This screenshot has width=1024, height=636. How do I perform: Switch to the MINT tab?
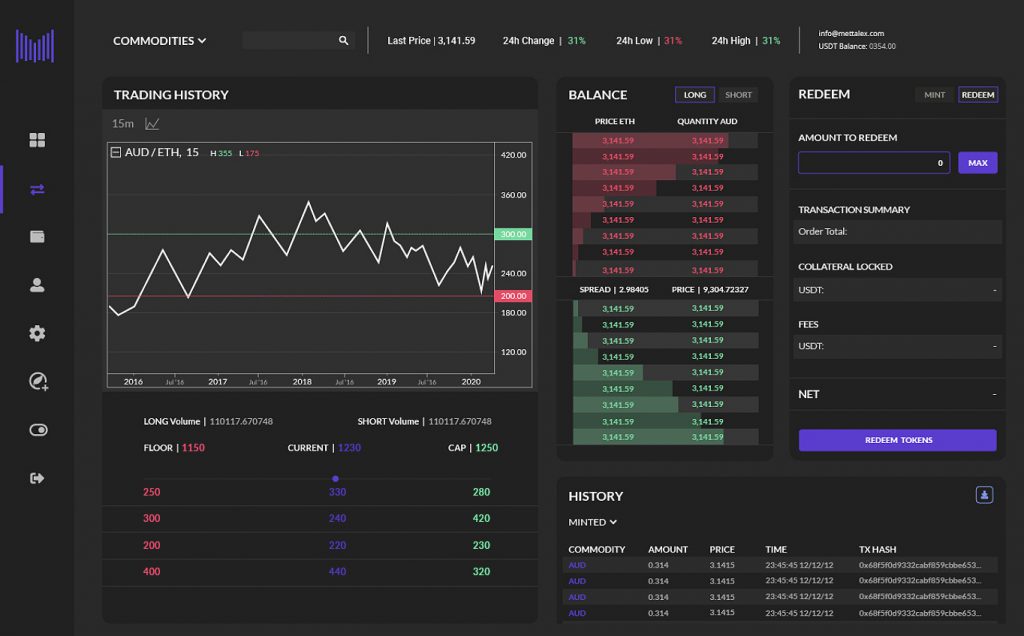point(934,95)
